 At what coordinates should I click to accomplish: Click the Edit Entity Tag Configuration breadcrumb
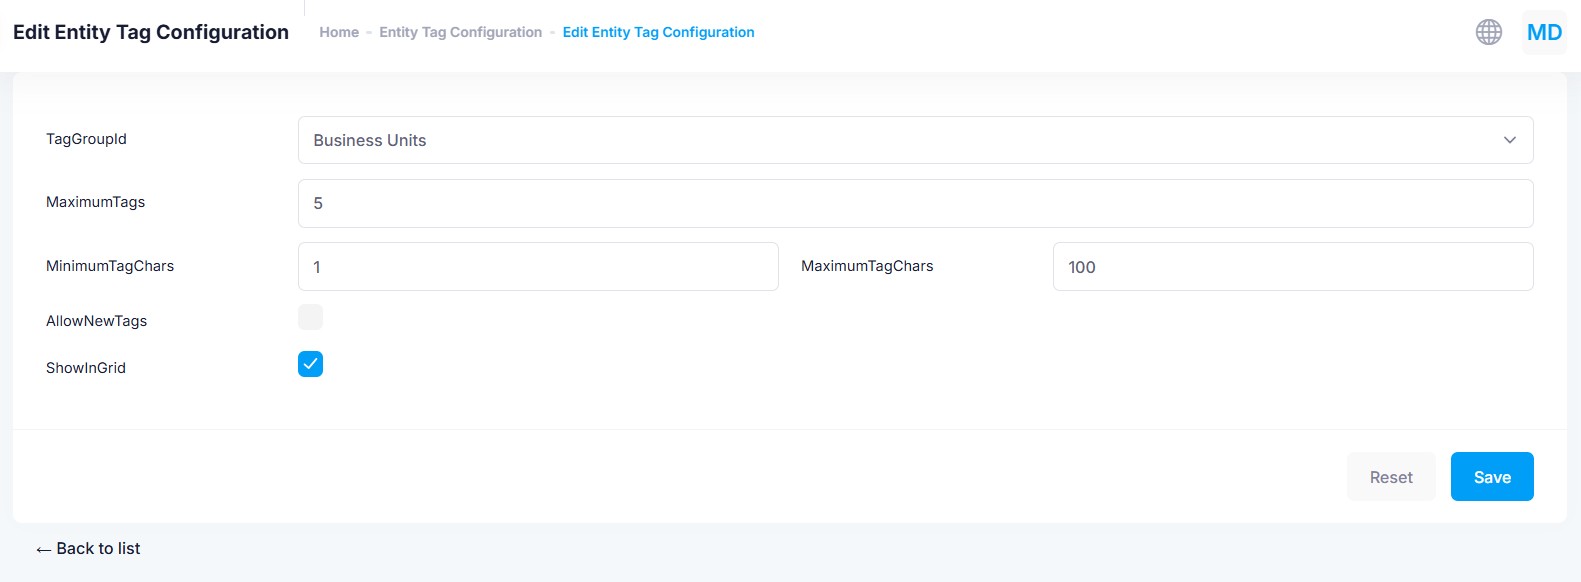pyautogui.click(x=658, y=32)
